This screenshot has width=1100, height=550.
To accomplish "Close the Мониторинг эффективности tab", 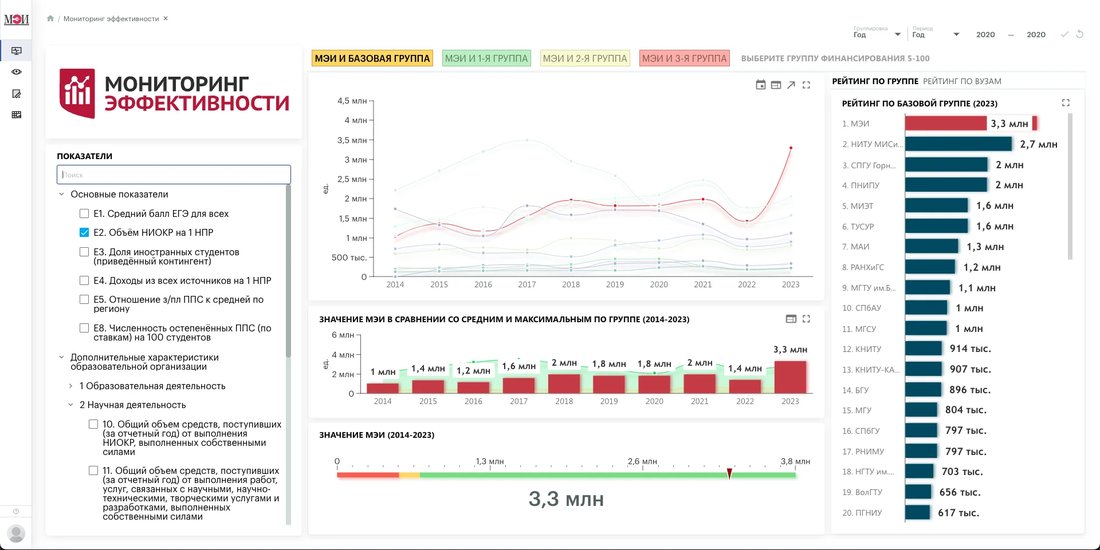I will tap(166, 19).
